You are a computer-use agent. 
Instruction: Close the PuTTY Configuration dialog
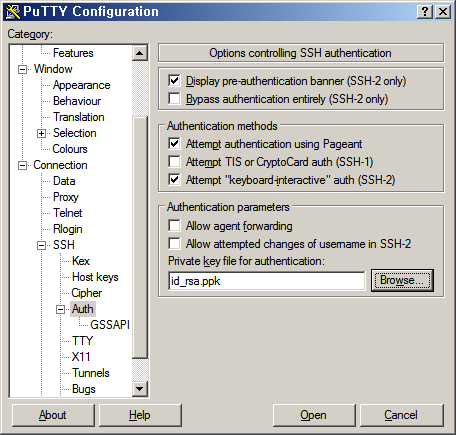pos(443,12)
